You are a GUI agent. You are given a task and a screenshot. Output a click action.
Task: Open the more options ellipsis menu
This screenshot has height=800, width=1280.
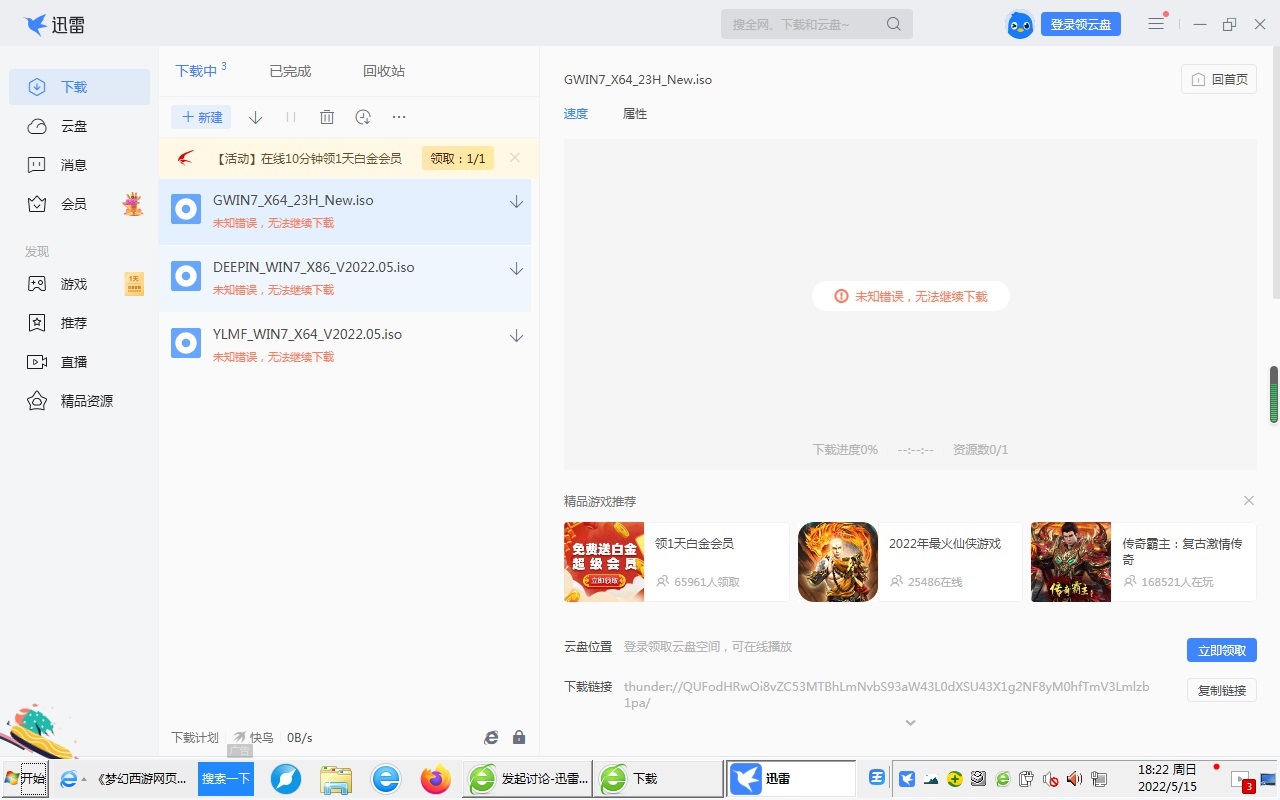point(399,117)
